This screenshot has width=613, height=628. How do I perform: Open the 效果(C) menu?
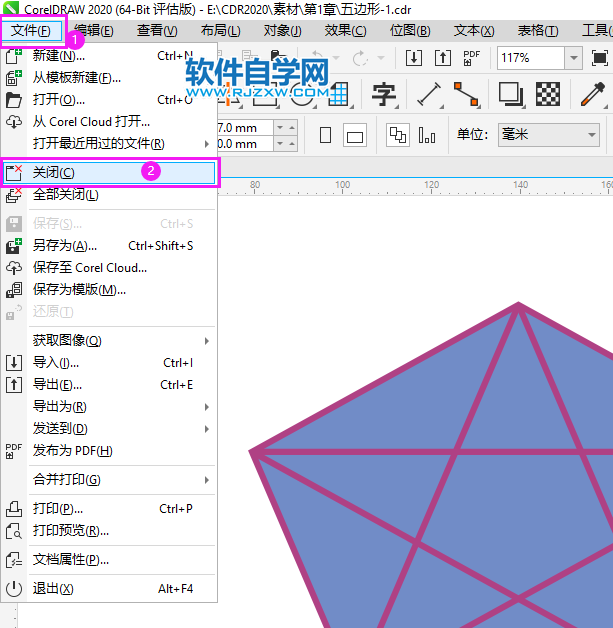(345, 30)
